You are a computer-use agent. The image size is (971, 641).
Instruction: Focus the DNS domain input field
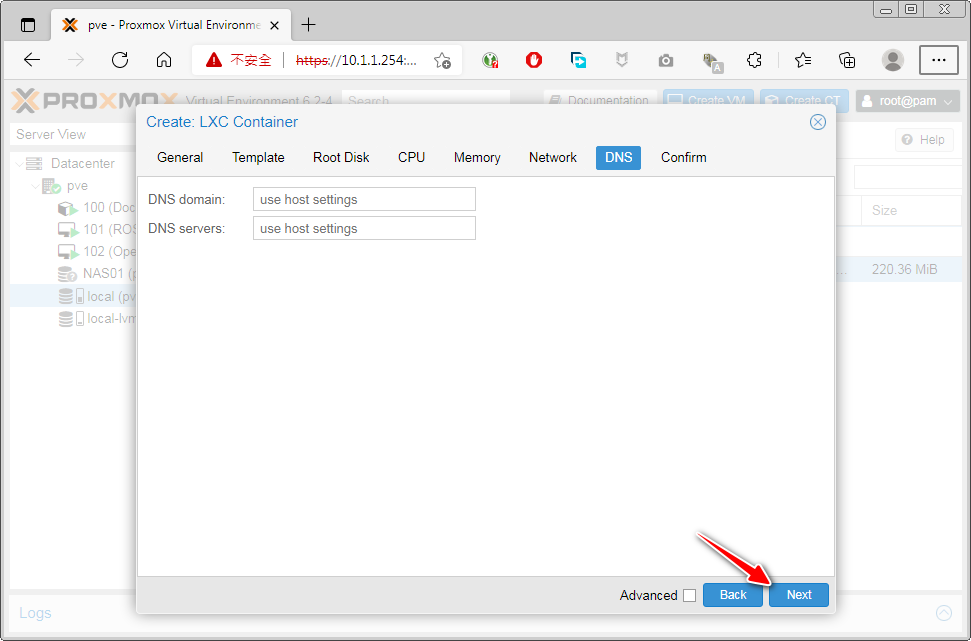(364, 199)
